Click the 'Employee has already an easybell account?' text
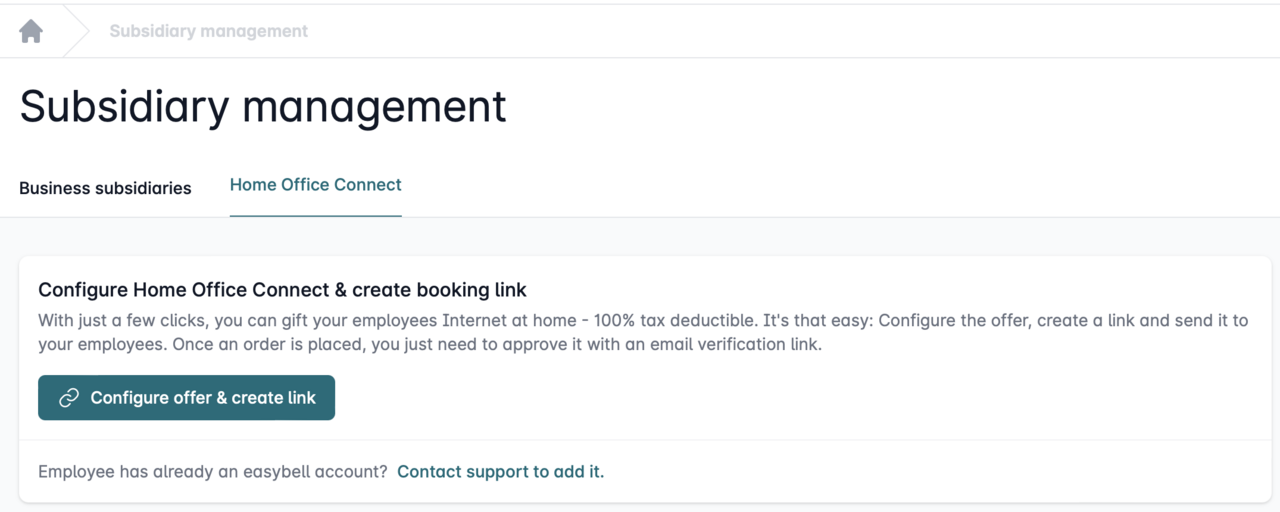 point(212,471)
